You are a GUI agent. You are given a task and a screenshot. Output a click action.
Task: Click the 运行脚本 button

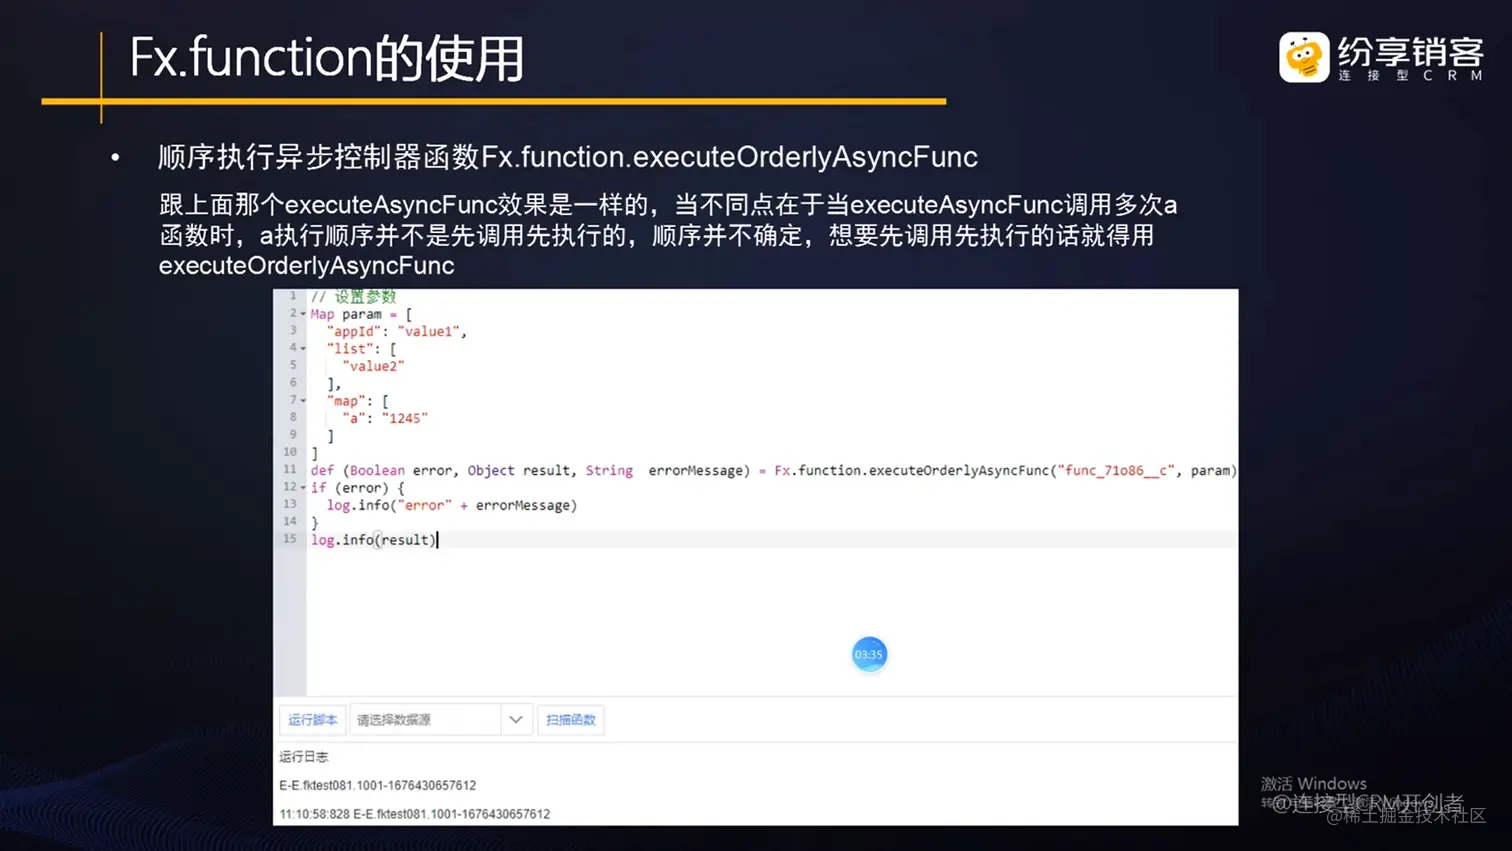(312, 720)
